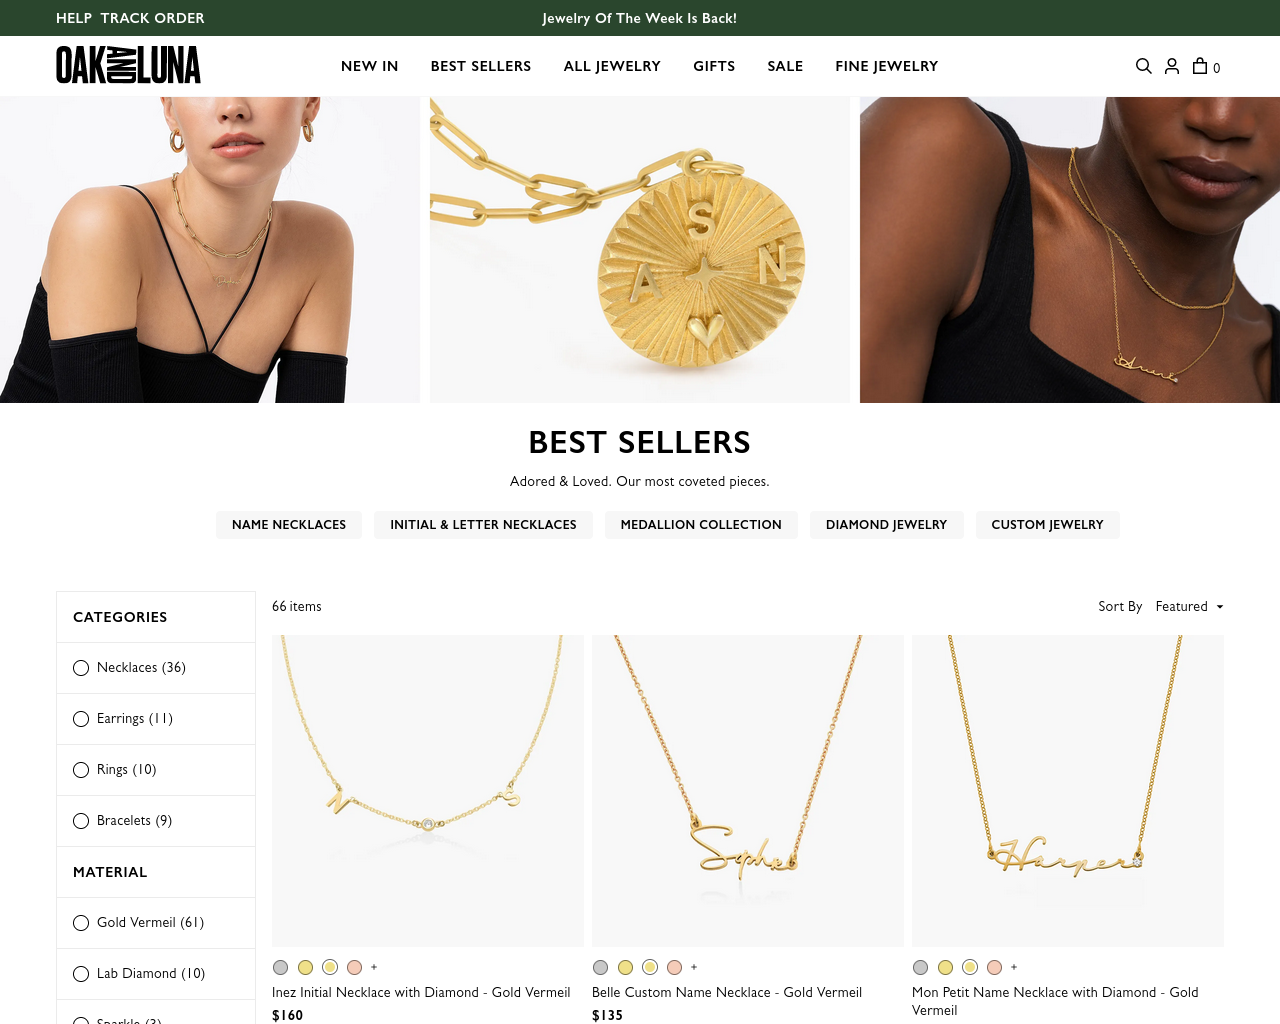Open the Track Order link

(x=152, y=18)
